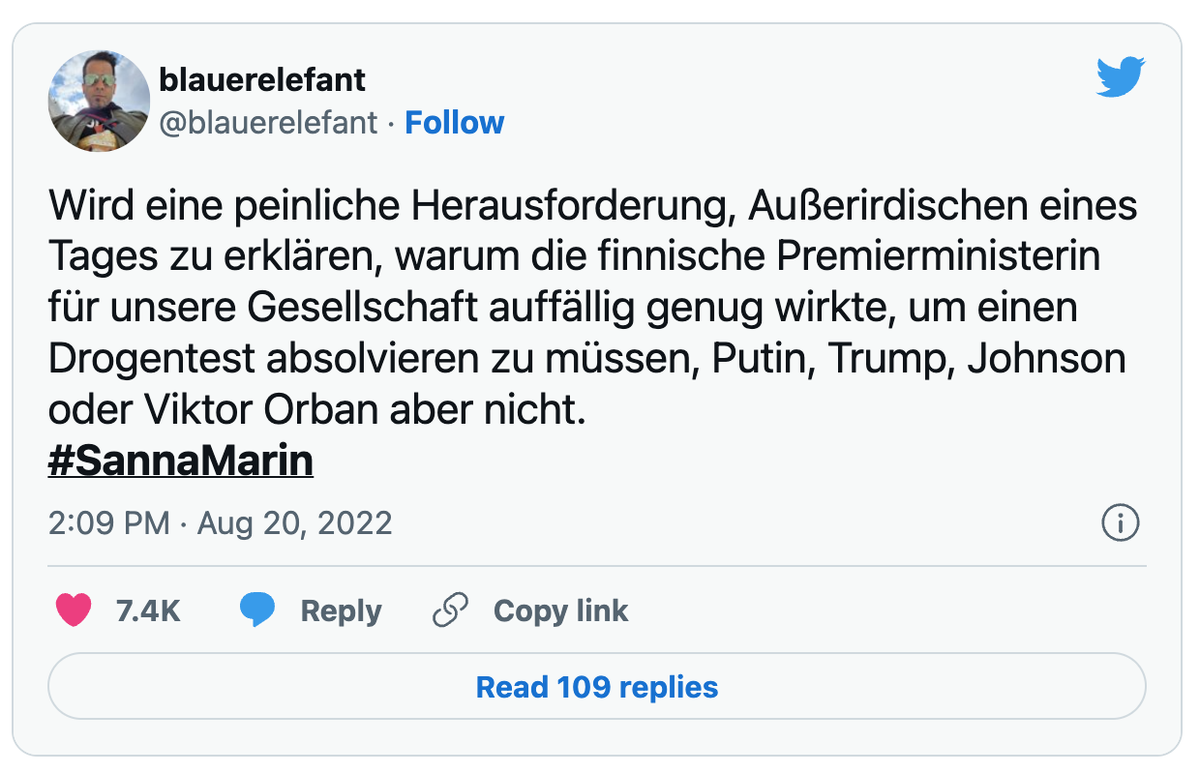
Task: Like the tweet with the heart icon
Action: coord(74,610)
